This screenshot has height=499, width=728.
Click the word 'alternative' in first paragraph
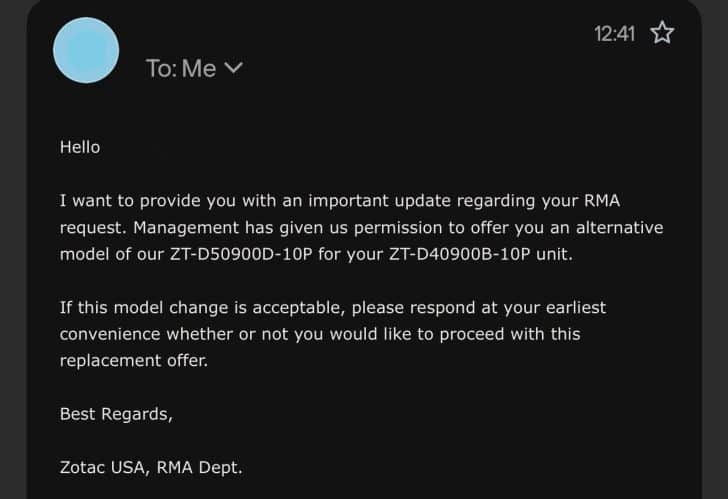[619, 228]
